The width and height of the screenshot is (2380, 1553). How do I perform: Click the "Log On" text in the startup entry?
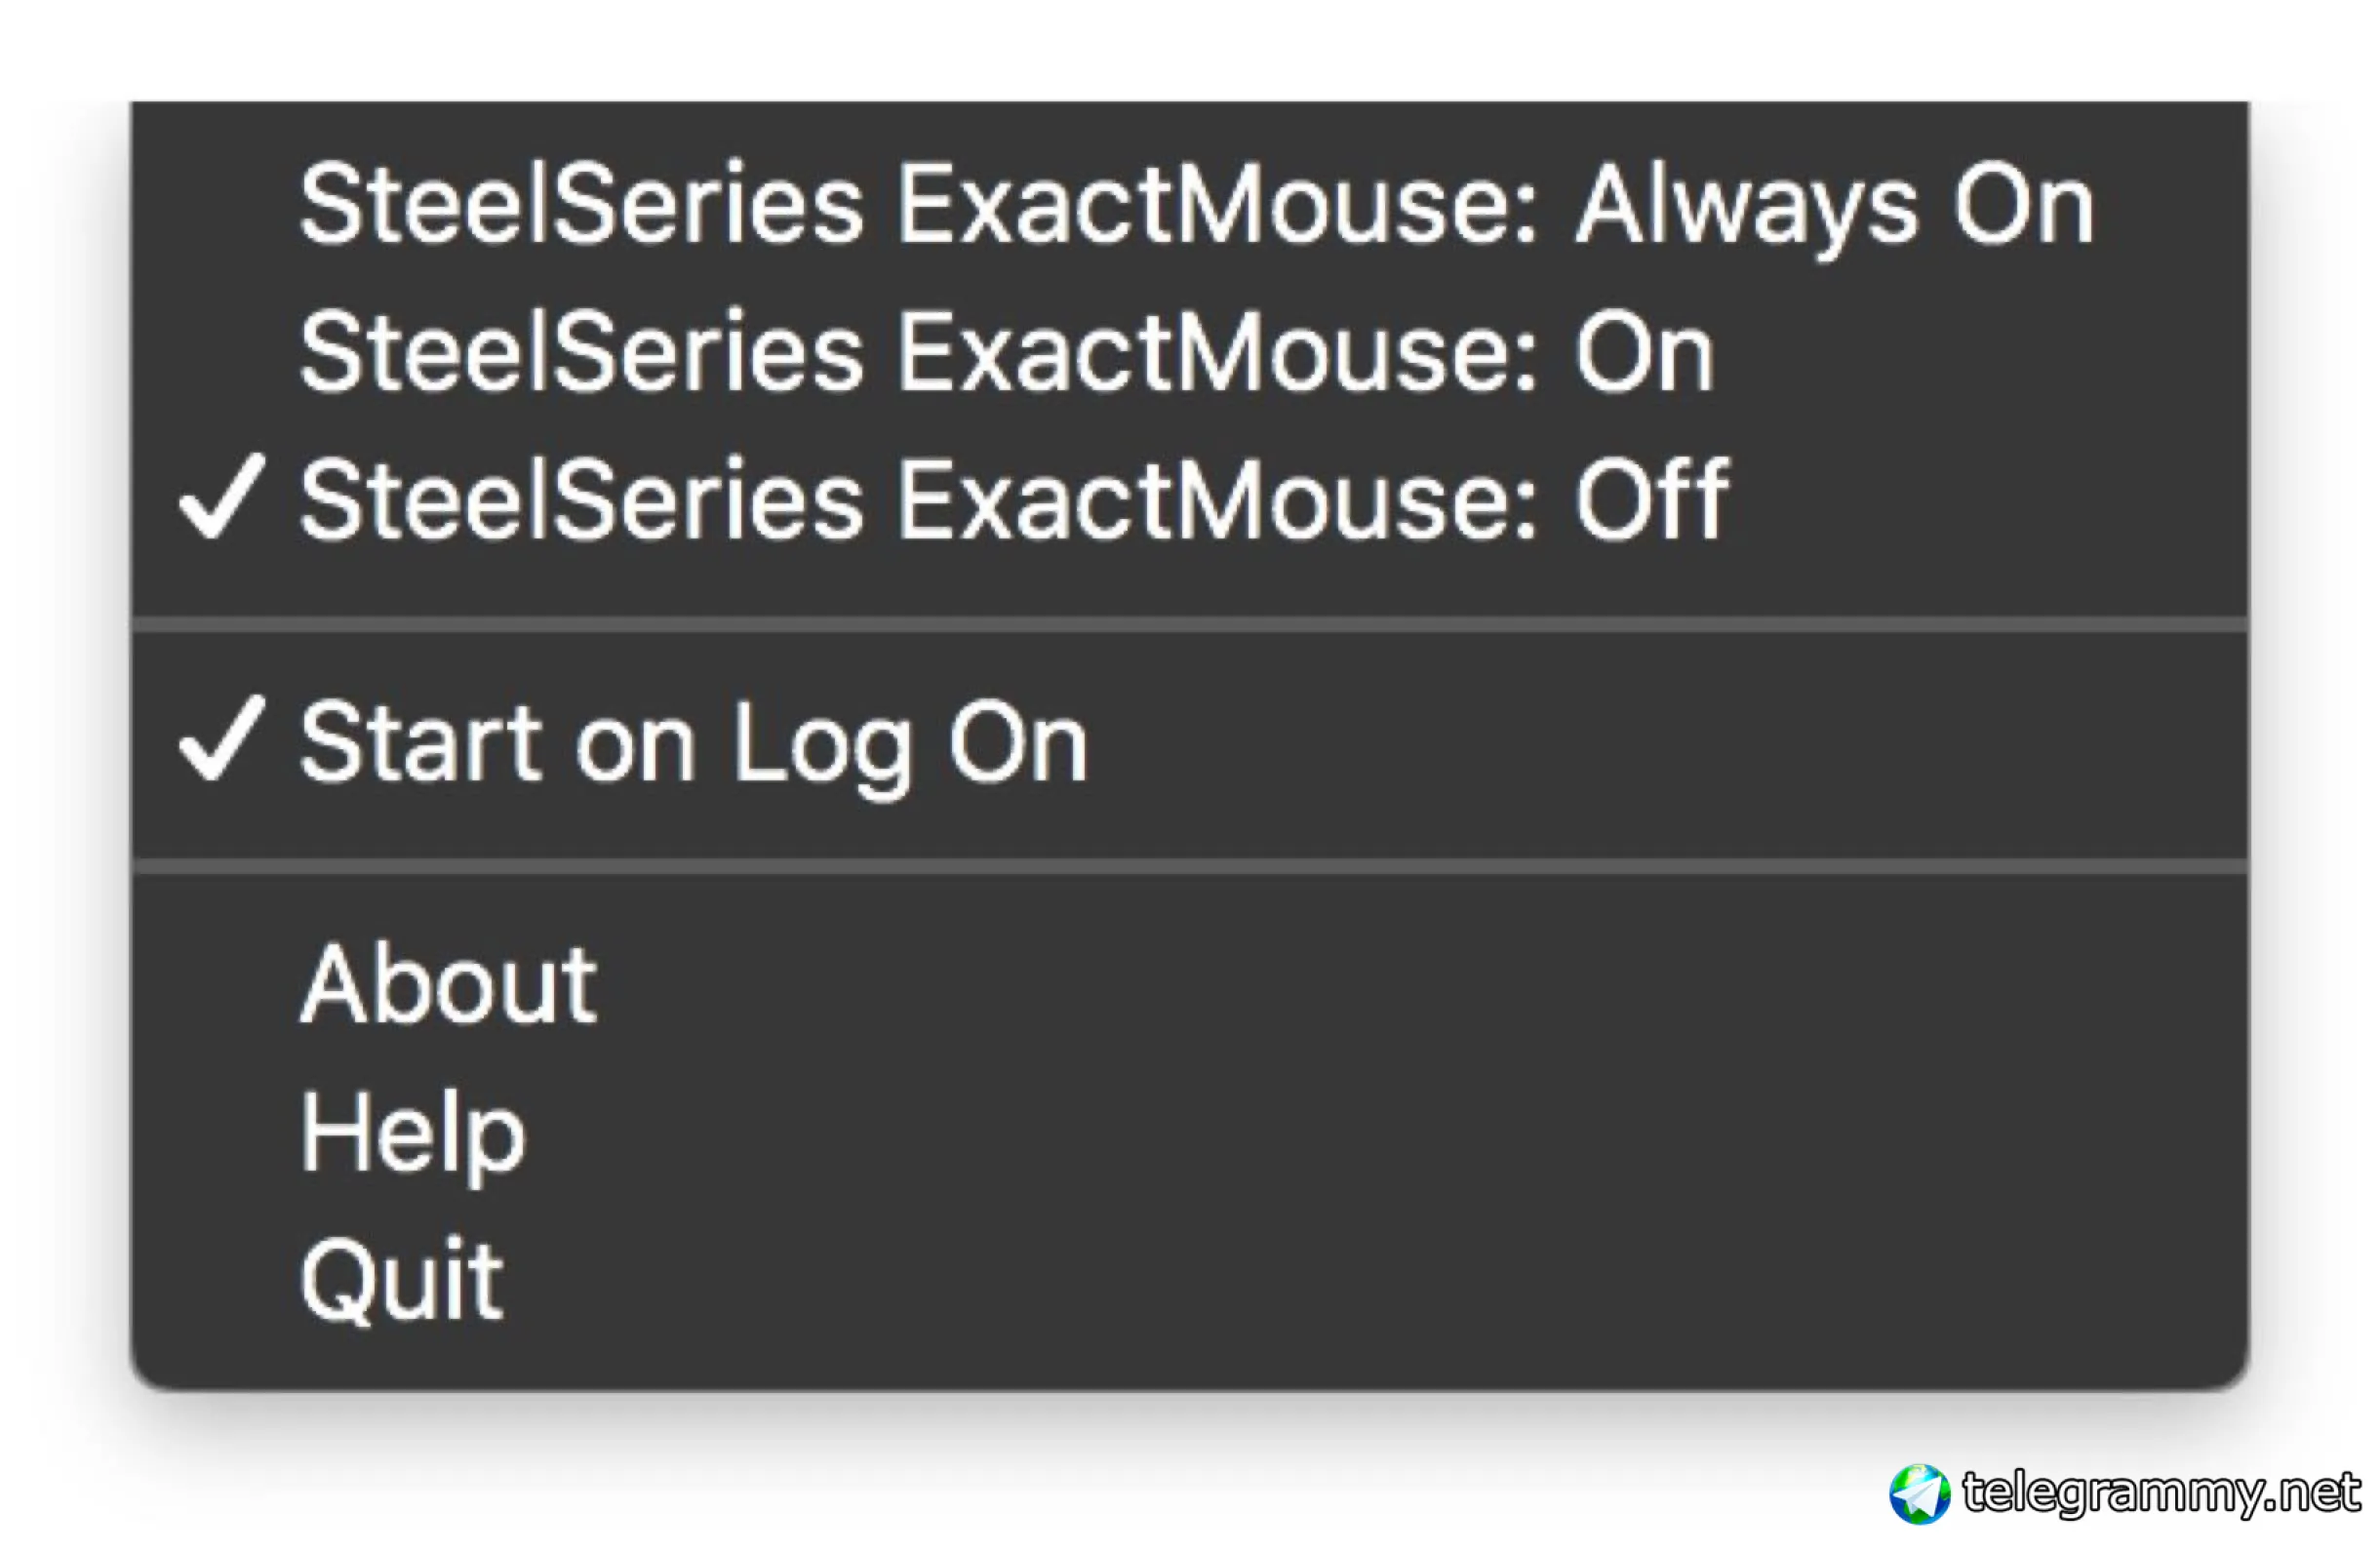(908, 743)
